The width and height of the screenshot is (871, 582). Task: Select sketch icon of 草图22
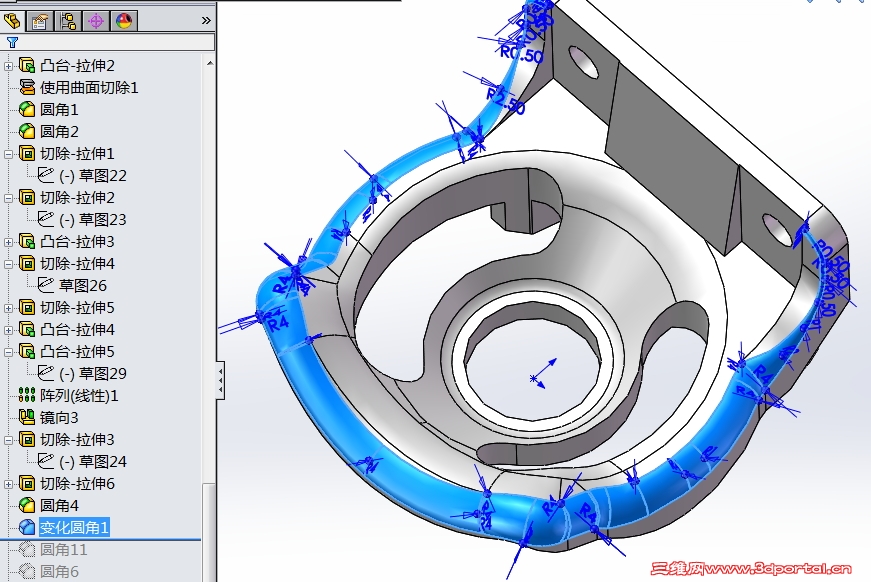(x=46, y=175)
